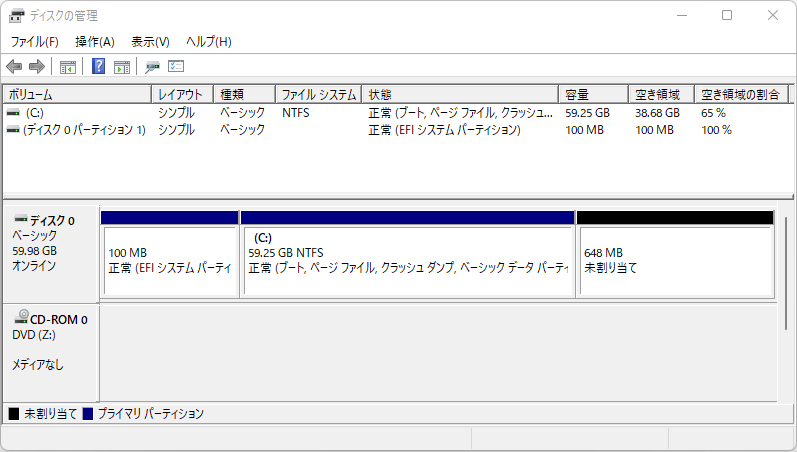Click 正常 (EFI システム パーティション) status cell
The image size is (797, 452).
click(x=444, y=130)
